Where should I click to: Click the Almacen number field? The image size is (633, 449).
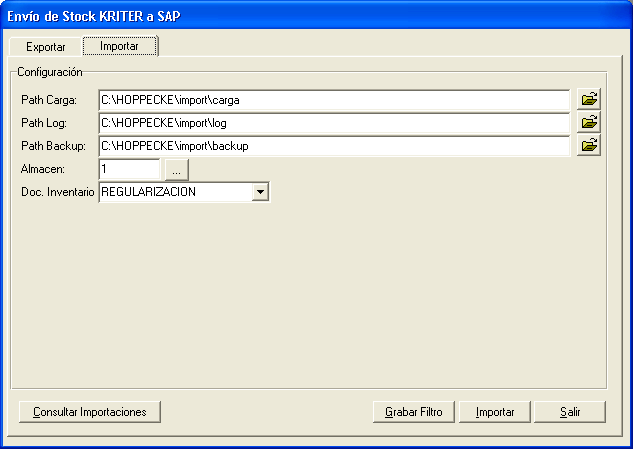click(x=129, y=169)
